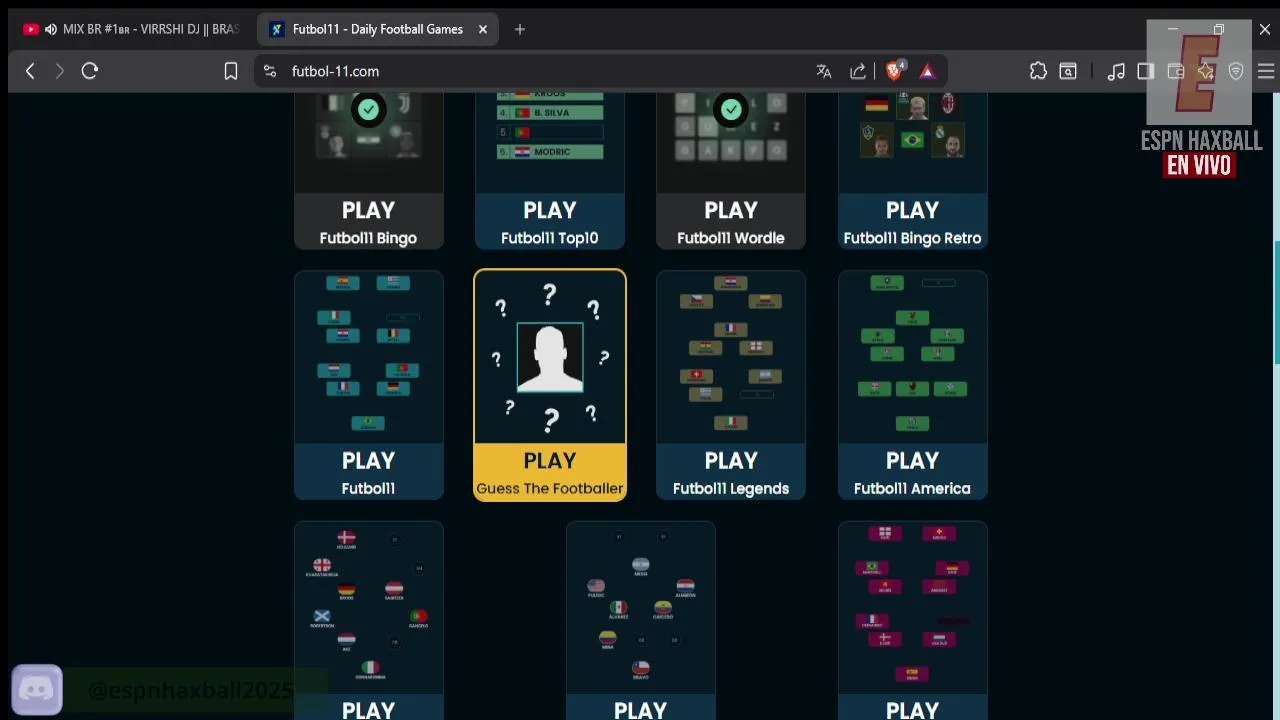Play Guess The Footballer
The height and width of the screenshot is (720, 1280).
click(550, 472)
